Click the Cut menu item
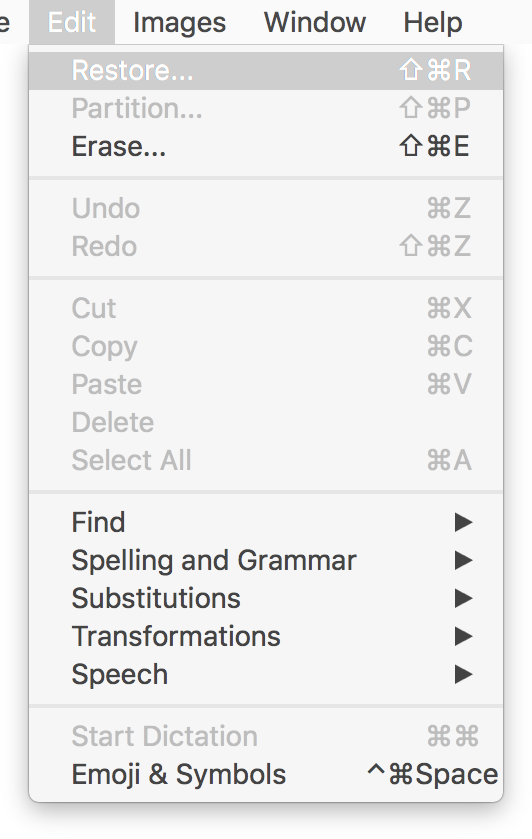The image size is (532, 839). pos(266,308)
